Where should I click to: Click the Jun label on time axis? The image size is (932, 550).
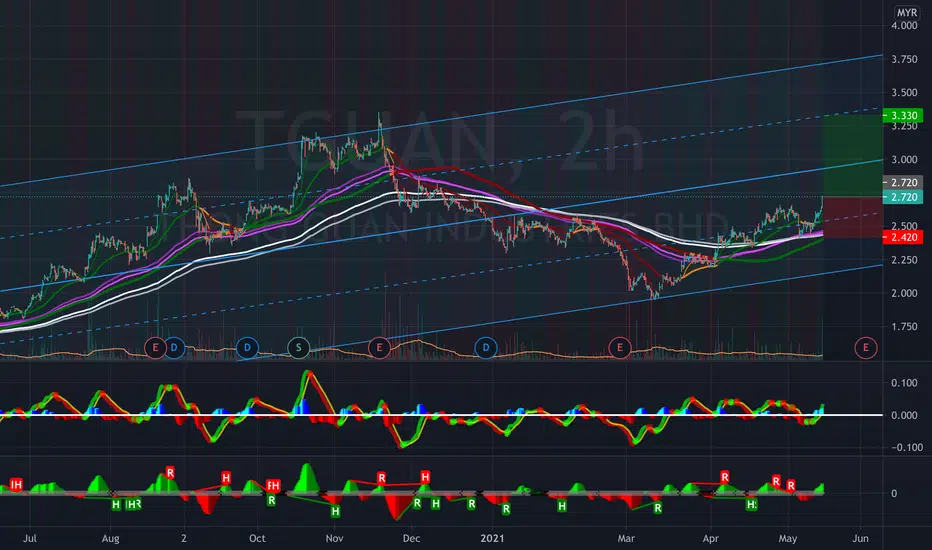[860, 538]
